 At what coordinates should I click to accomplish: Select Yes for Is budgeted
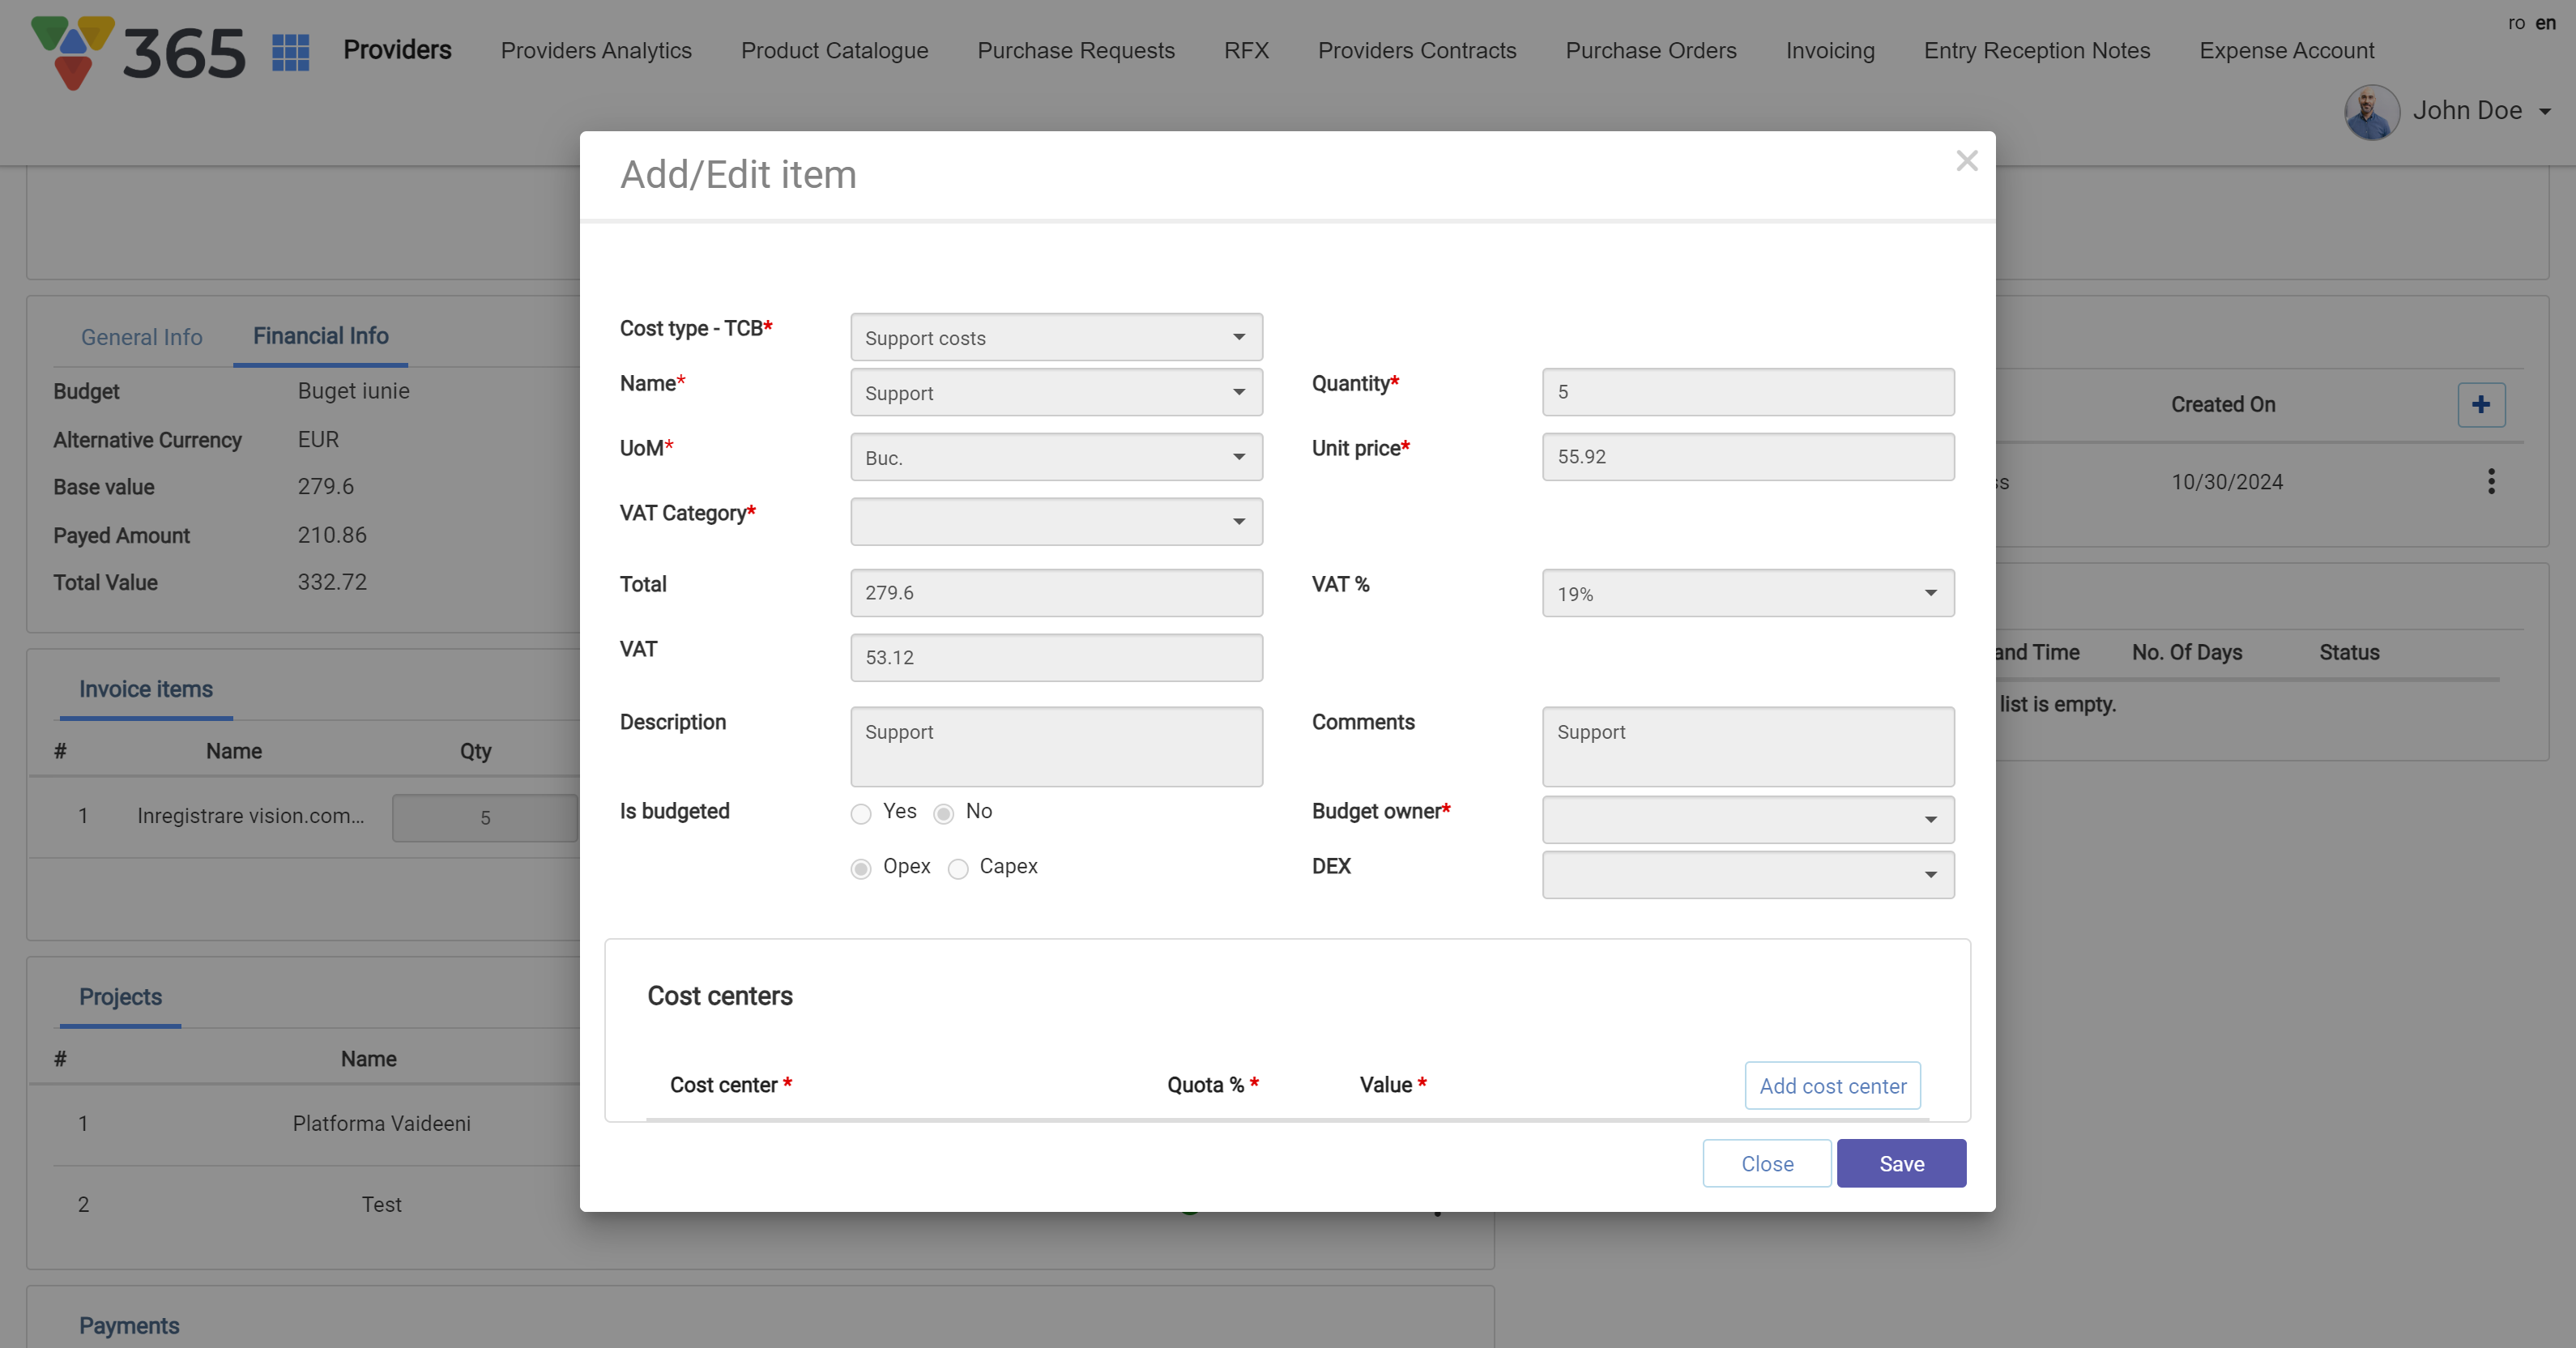point(861,814)
